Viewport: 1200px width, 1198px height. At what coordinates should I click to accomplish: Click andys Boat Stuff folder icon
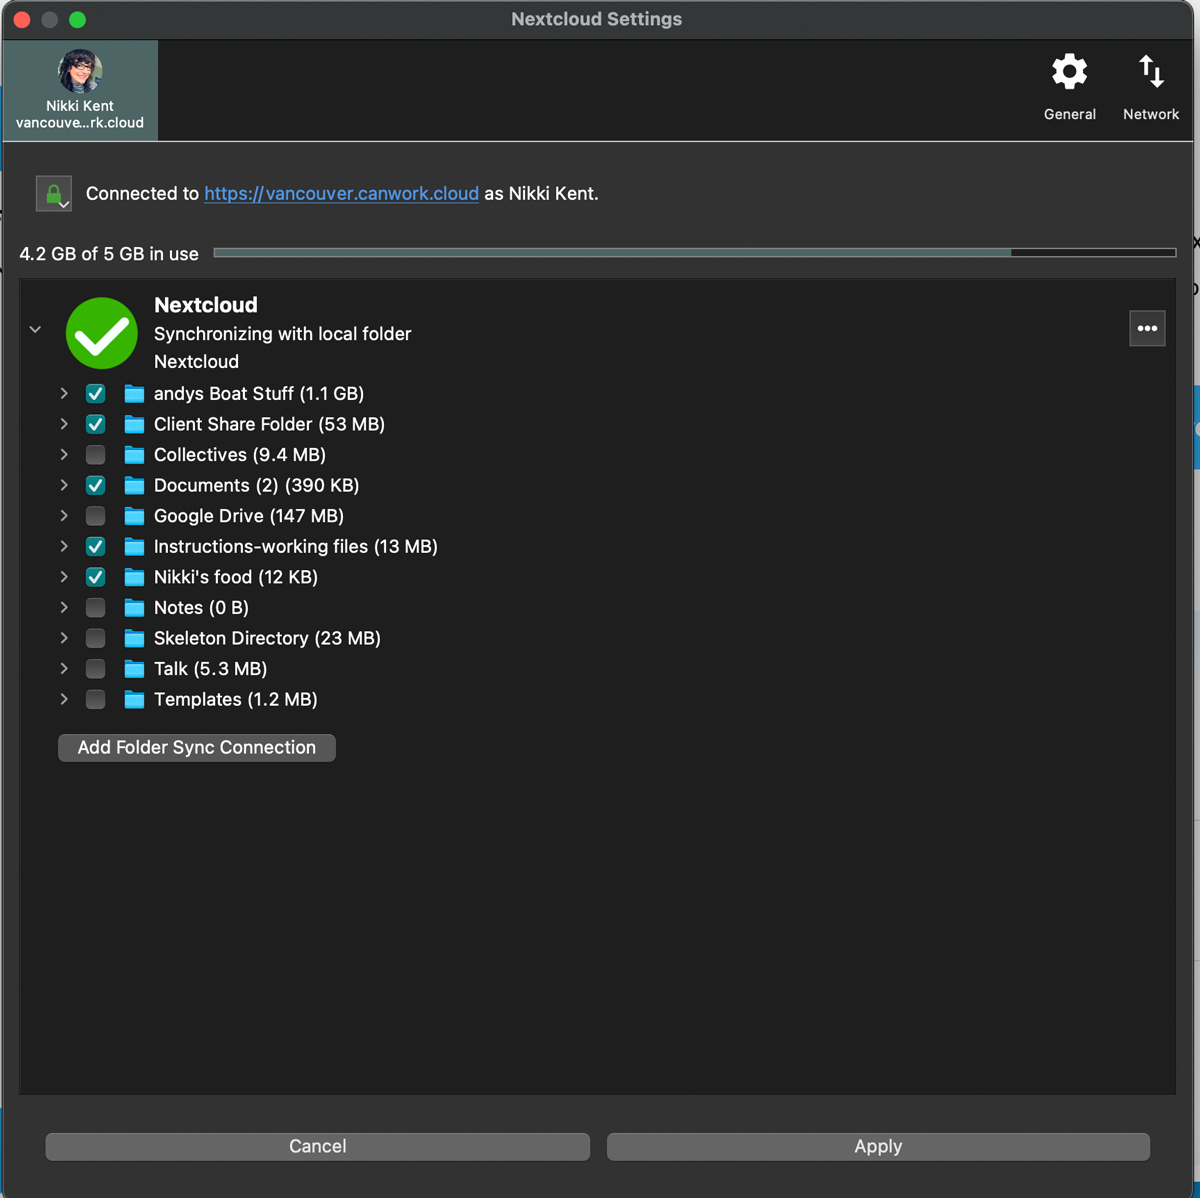134,394
